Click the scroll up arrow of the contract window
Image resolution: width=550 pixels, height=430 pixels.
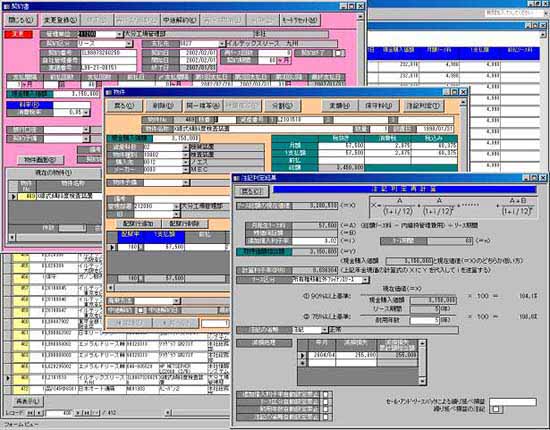(x=361, y=16)
